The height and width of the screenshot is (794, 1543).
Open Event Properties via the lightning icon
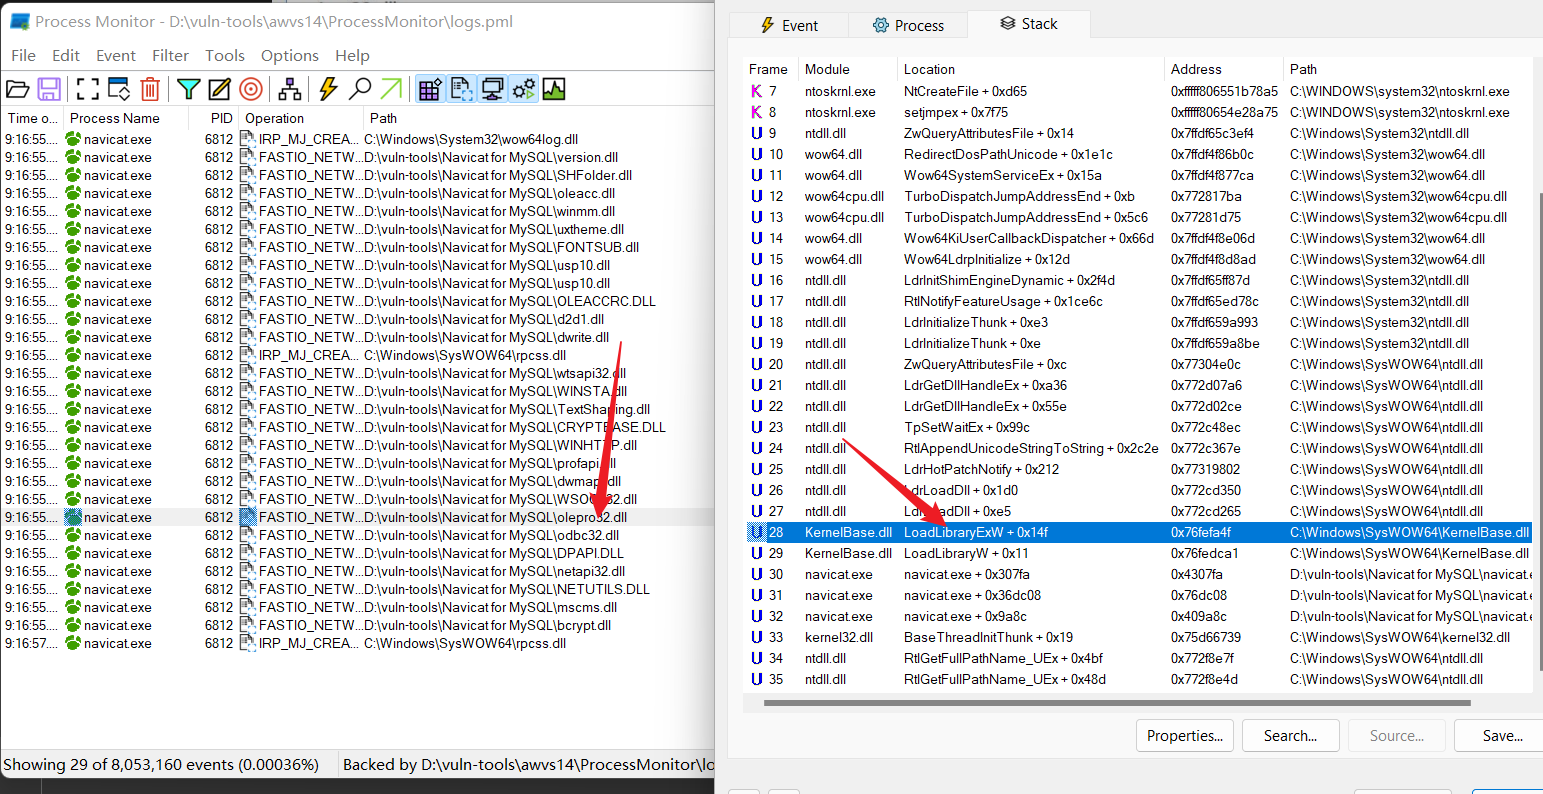pos(328,89)
